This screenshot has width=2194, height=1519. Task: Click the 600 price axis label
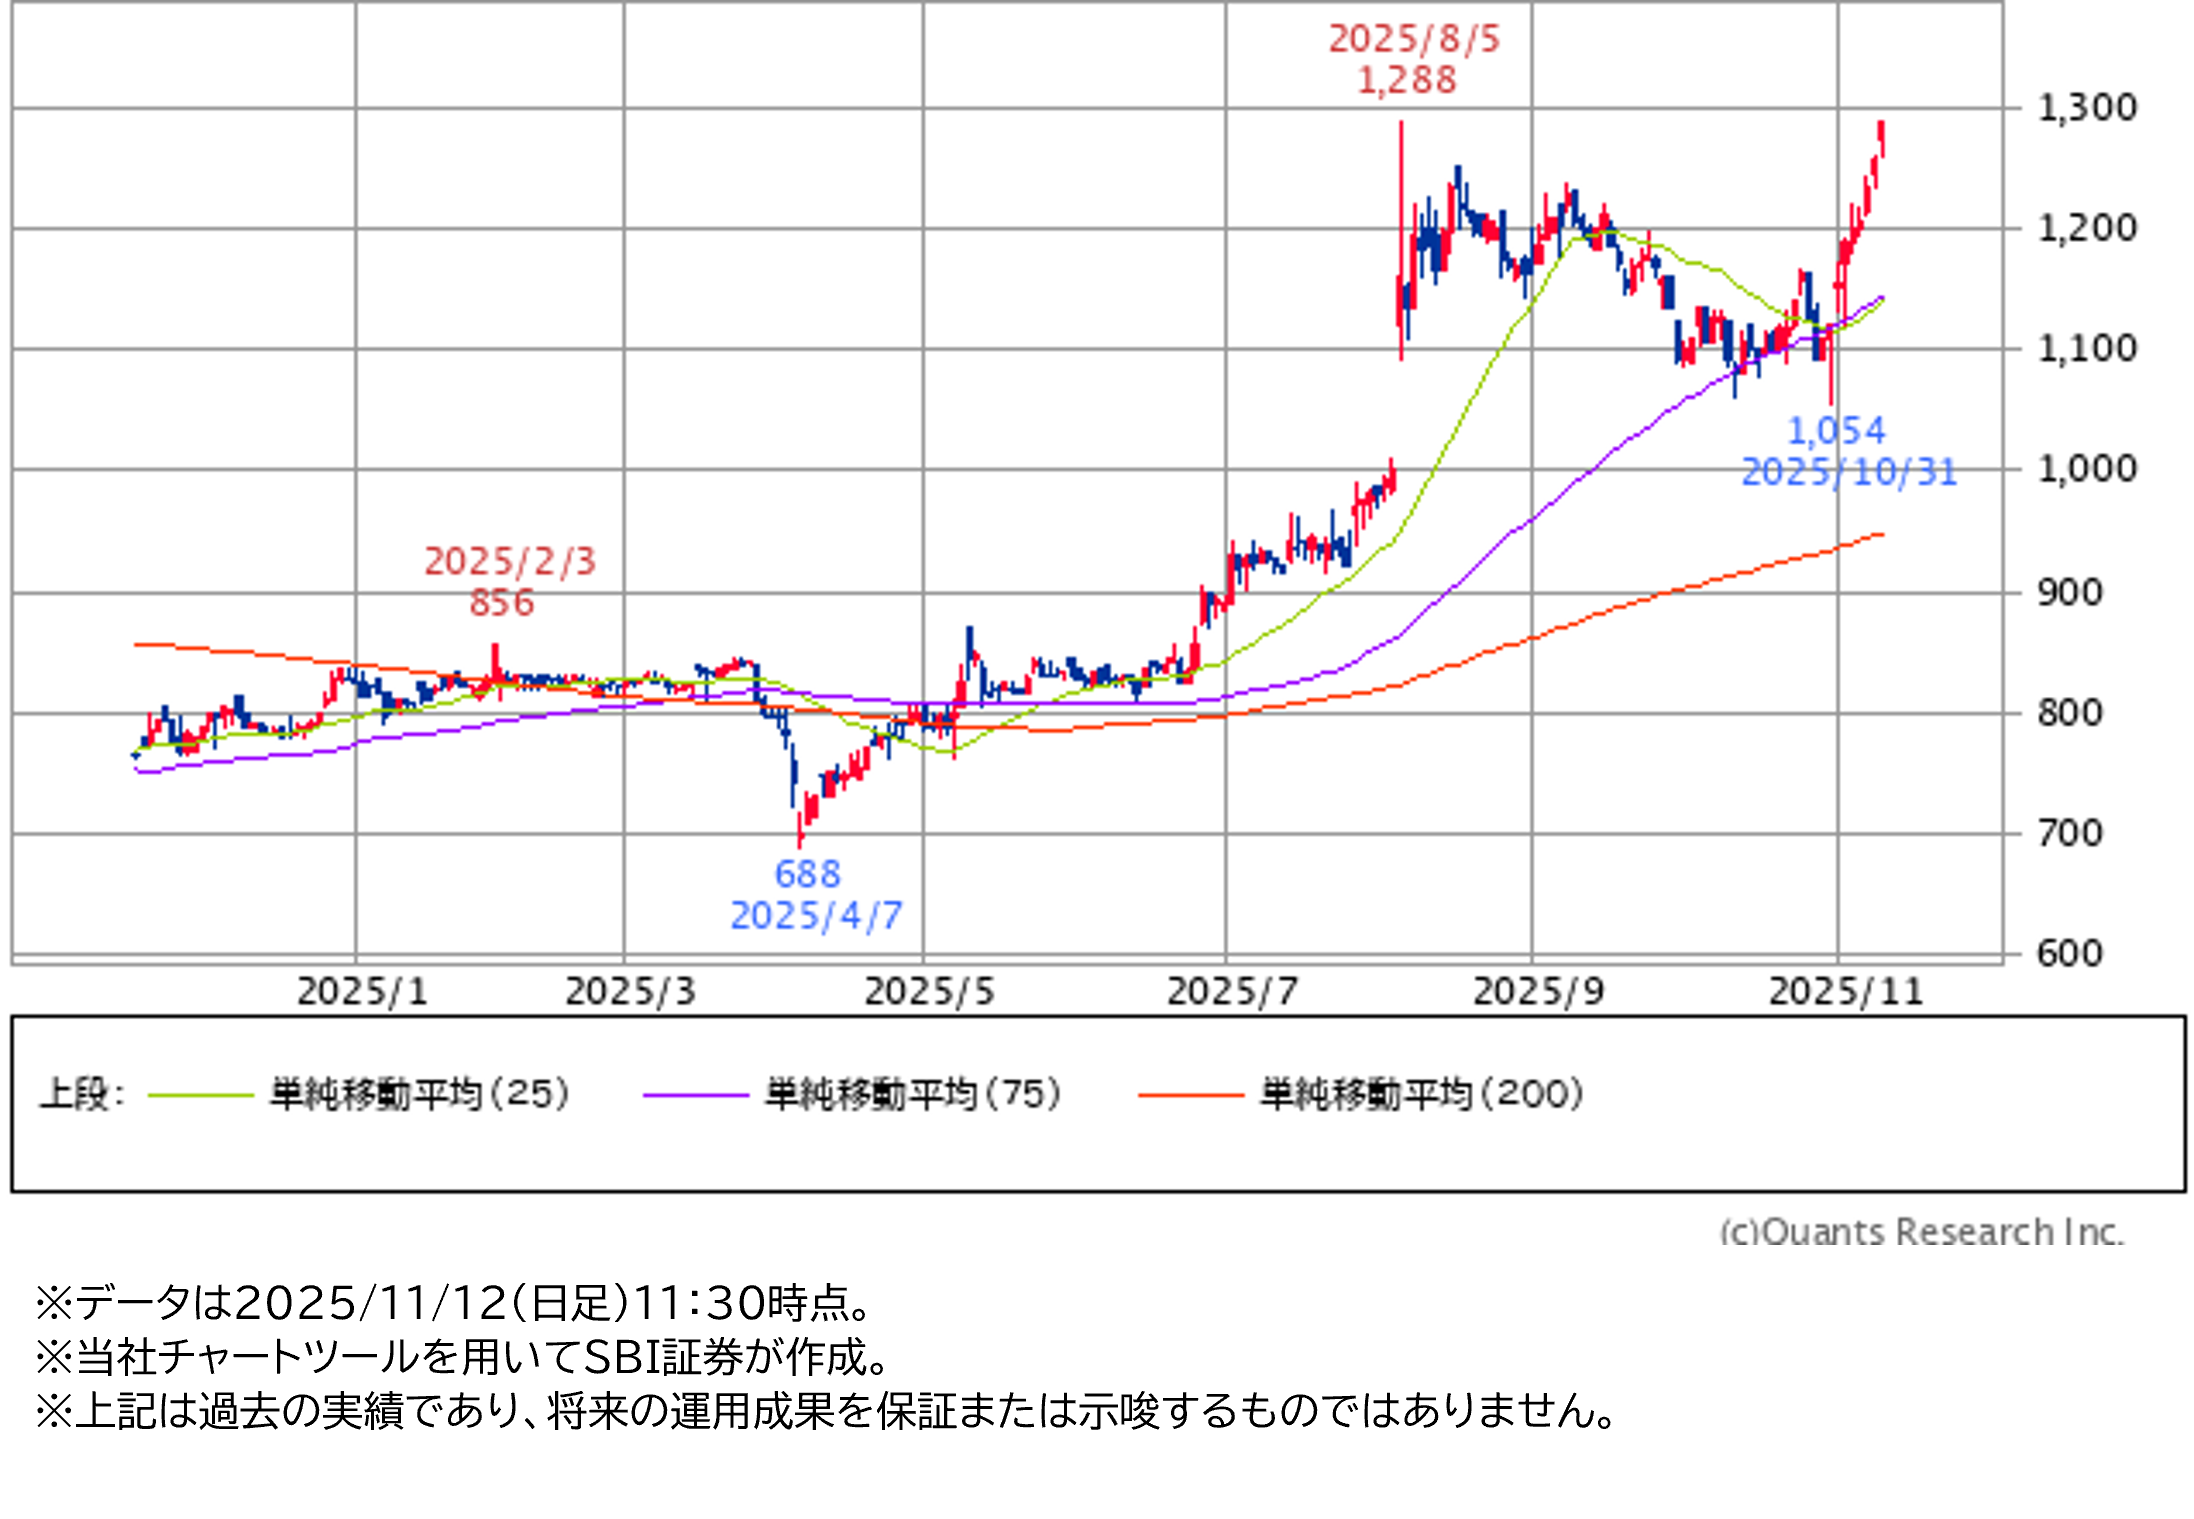point(2070,953)
